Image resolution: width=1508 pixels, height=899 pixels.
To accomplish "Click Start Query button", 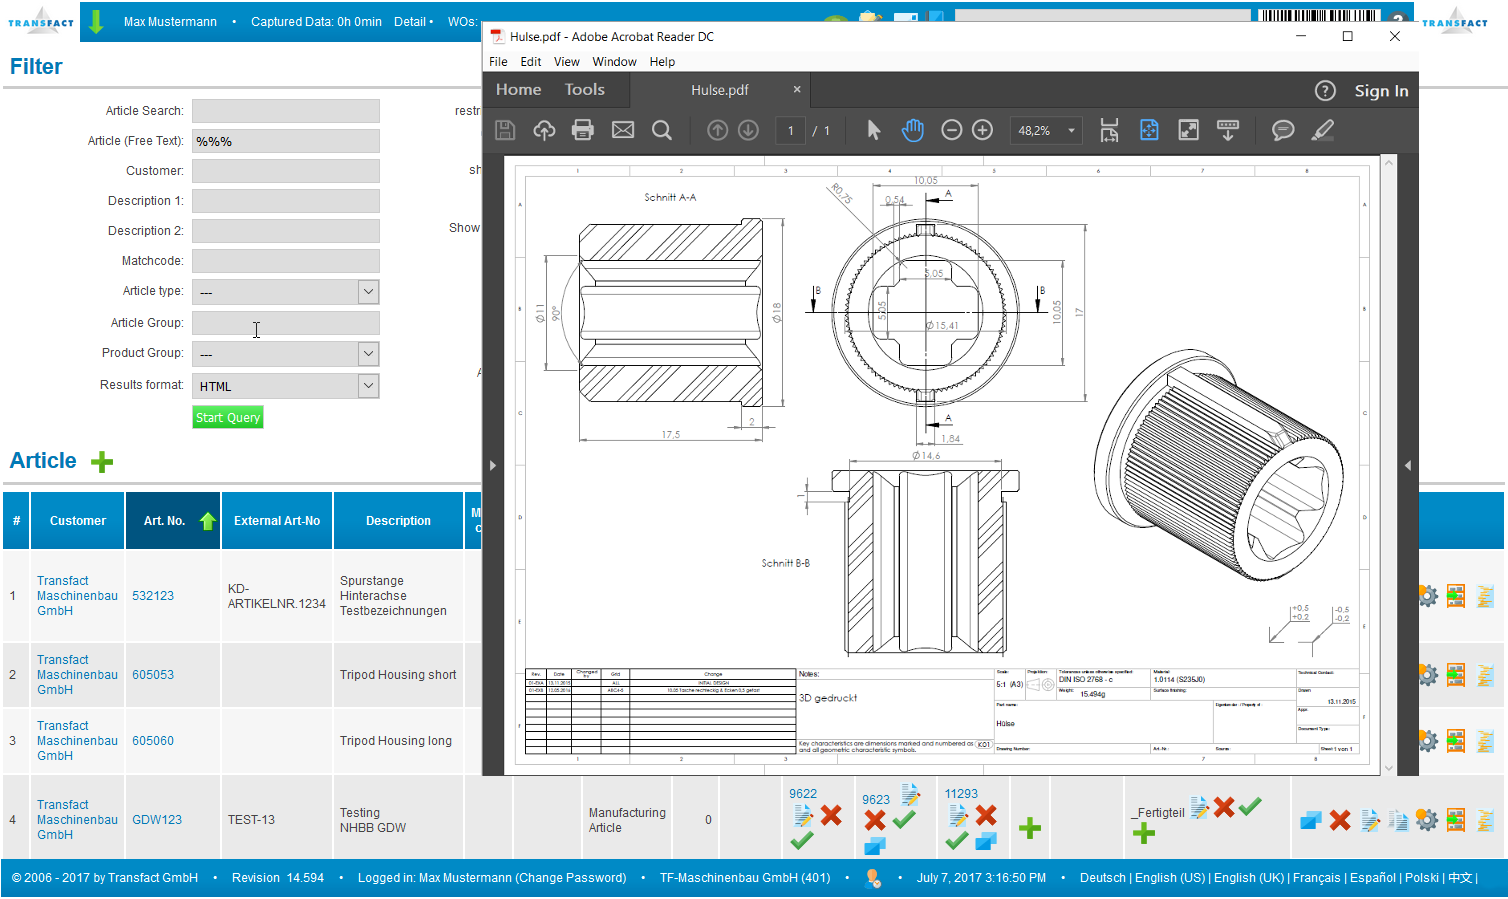I will pos(228,418).
